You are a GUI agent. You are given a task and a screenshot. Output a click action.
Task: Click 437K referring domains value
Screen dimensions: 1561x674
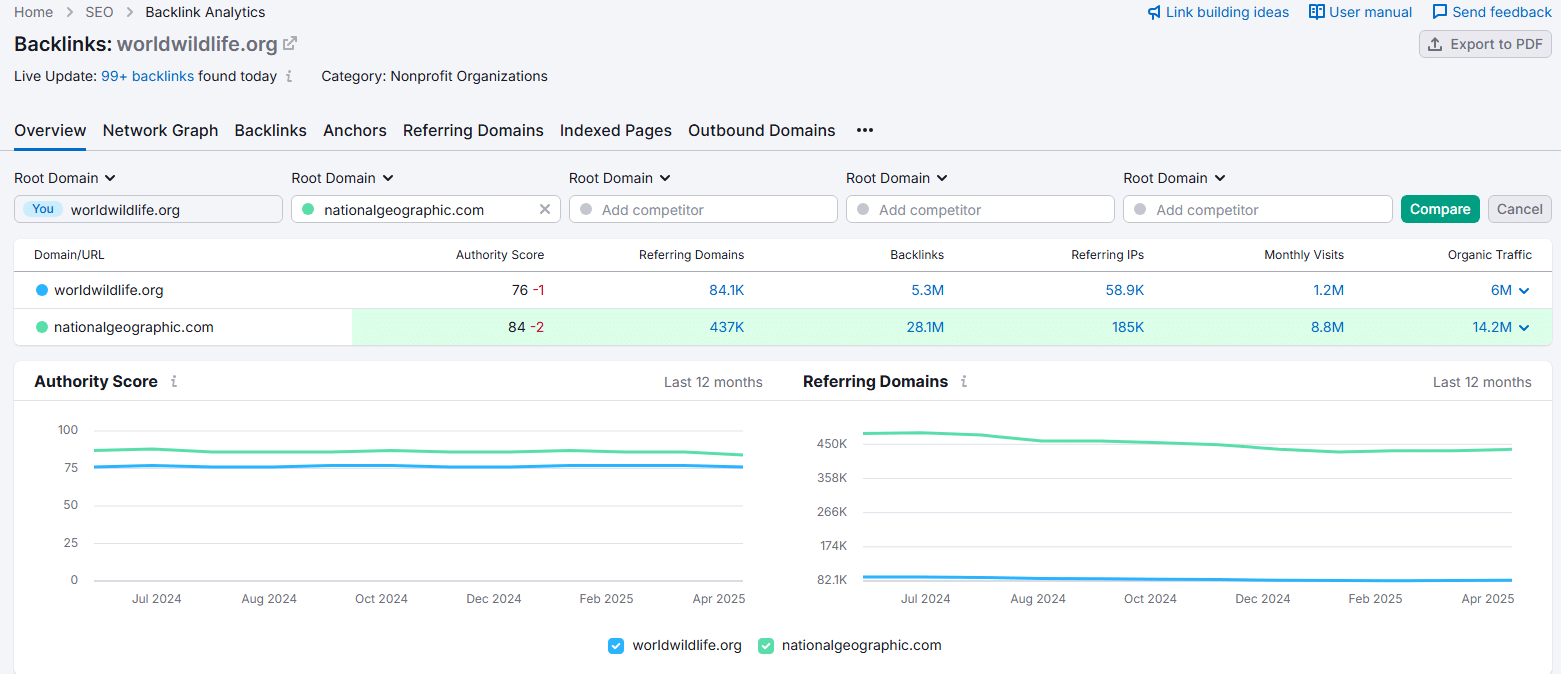(x=728, y=327)
